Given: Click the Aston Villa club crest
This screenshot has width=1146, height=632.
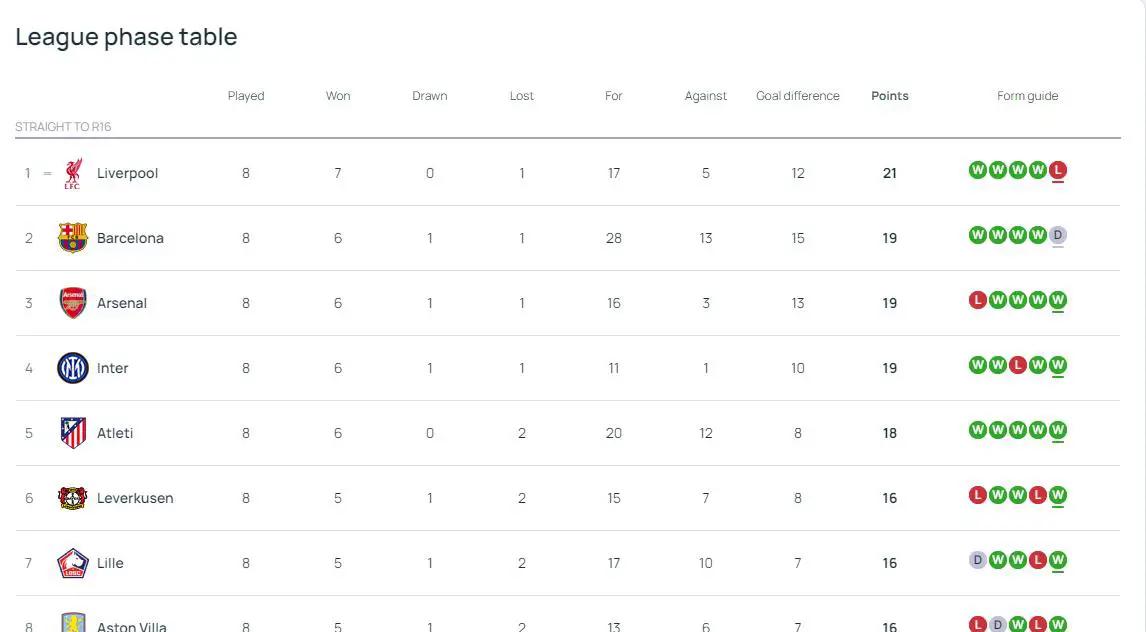Looking at the screenshot, I should 72,624.
